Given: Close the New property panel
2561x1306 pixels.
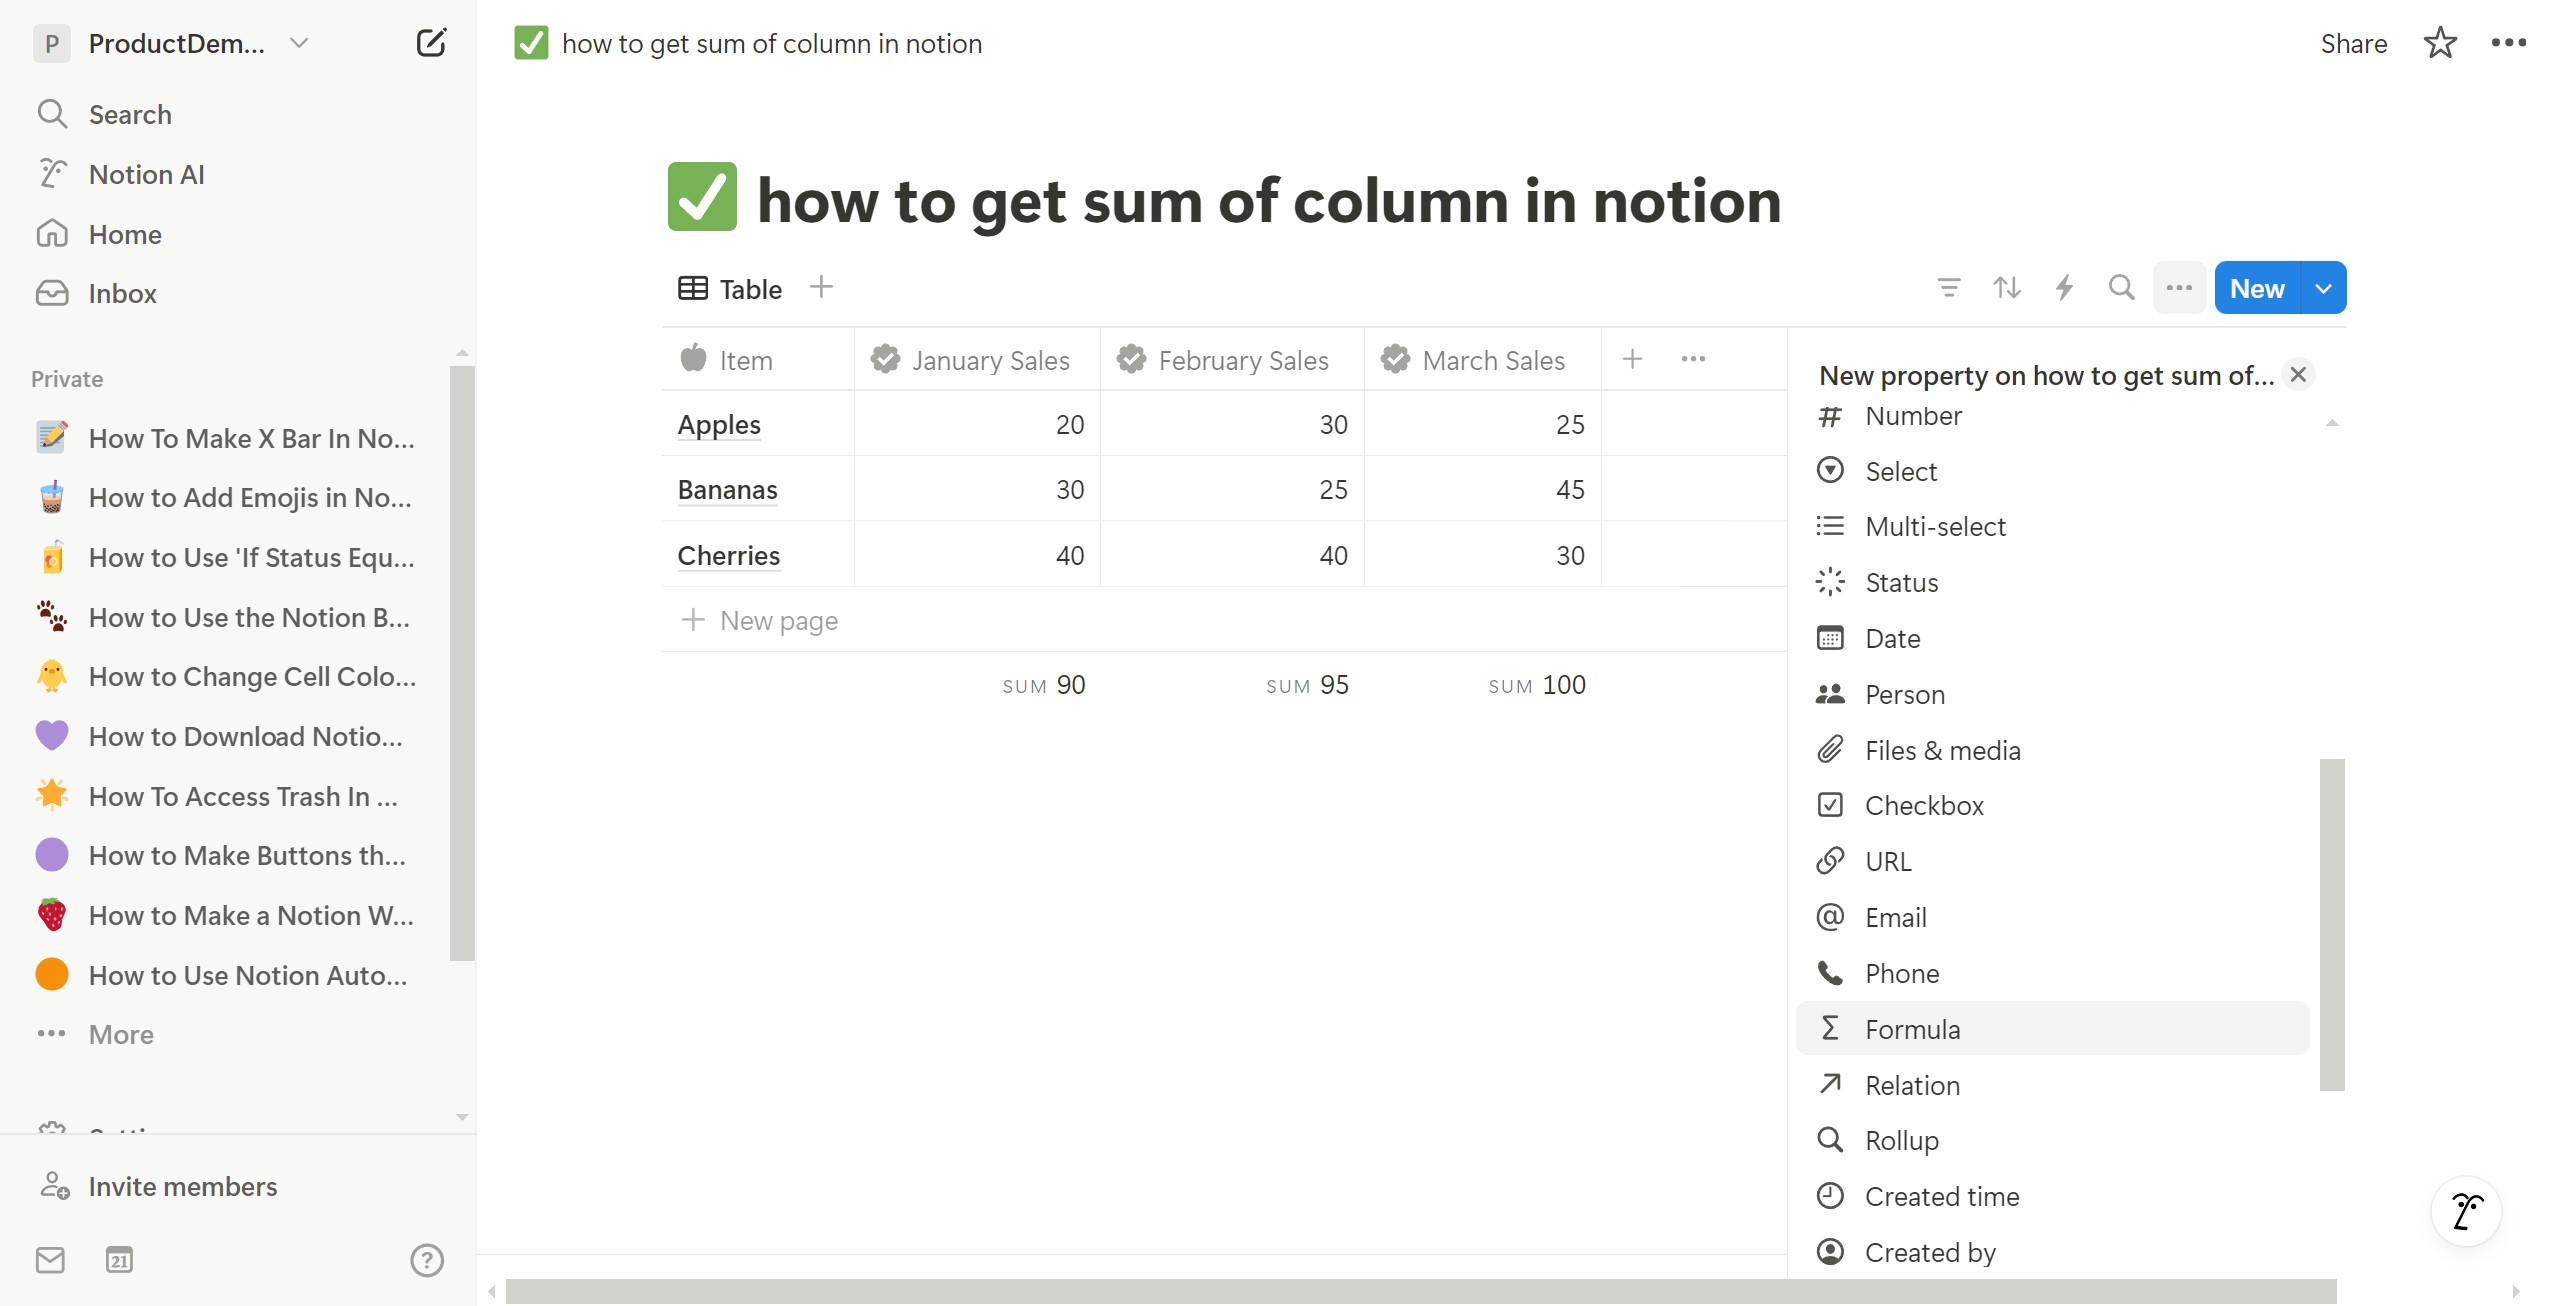Looking at the screenshot, I should pos(2298,375).
